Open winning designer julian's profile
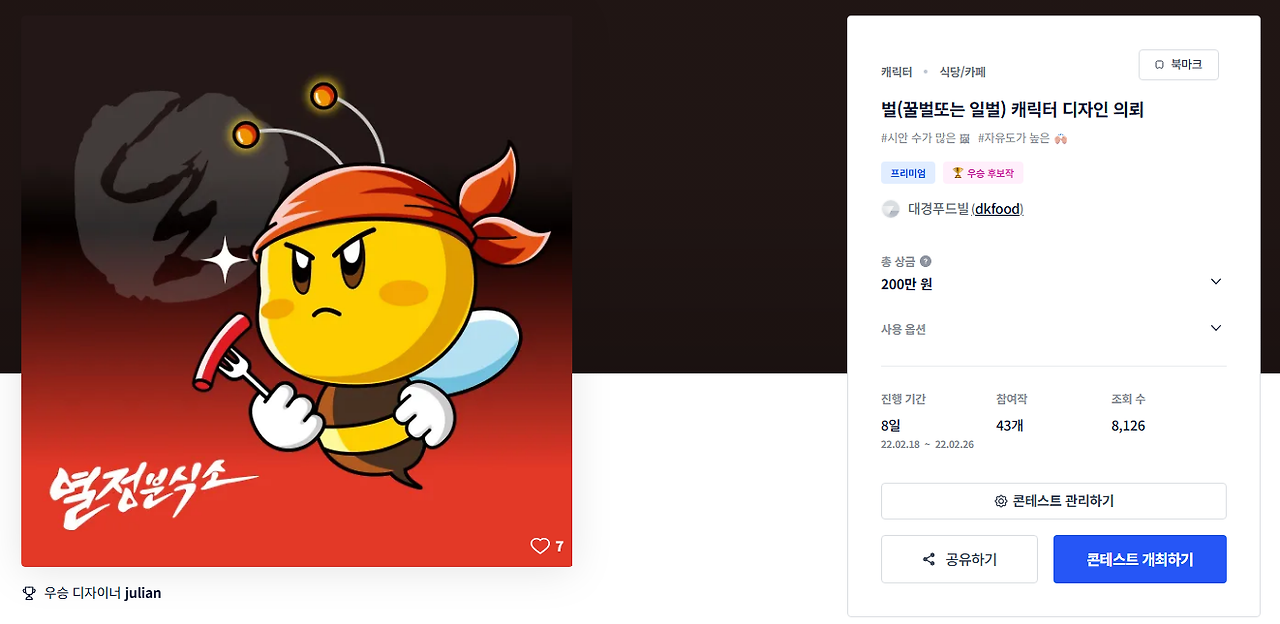This screenshot has width=1280, height=624. click(143, 593)
